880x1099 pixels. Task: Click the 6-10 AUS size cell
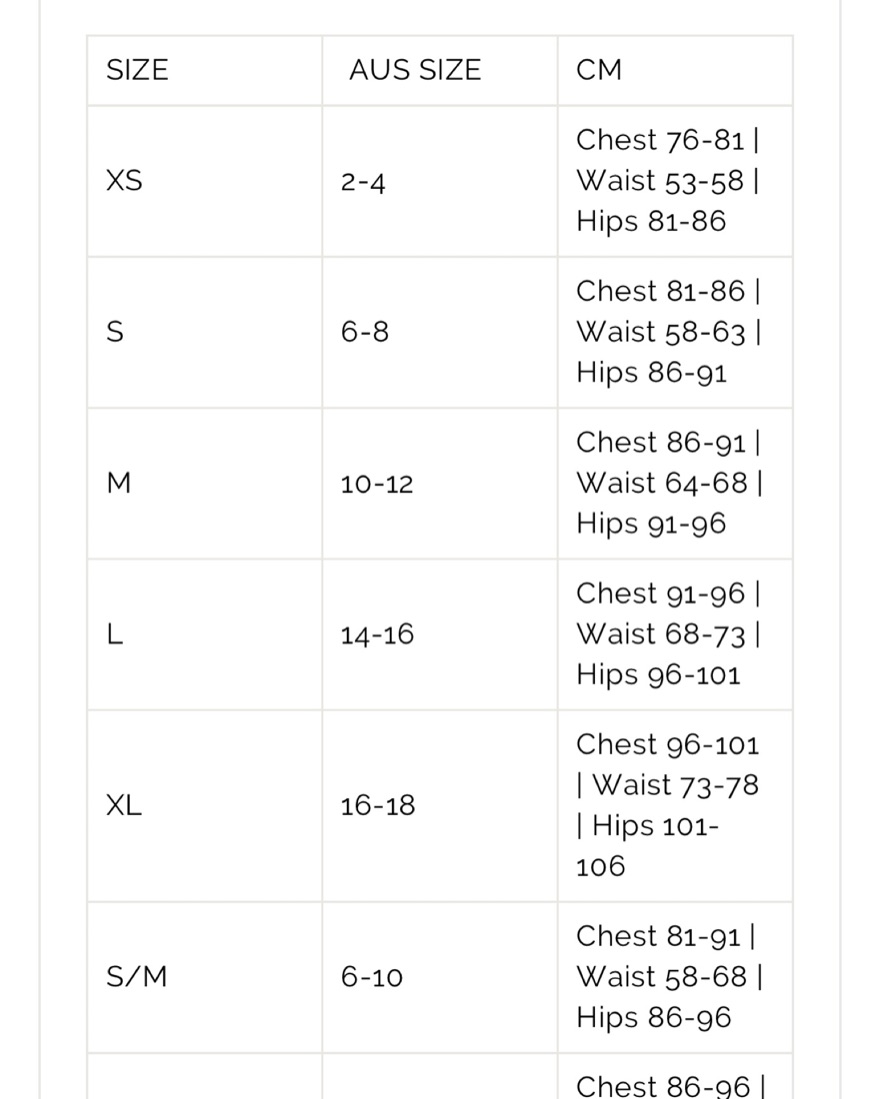tap(440, 977)
